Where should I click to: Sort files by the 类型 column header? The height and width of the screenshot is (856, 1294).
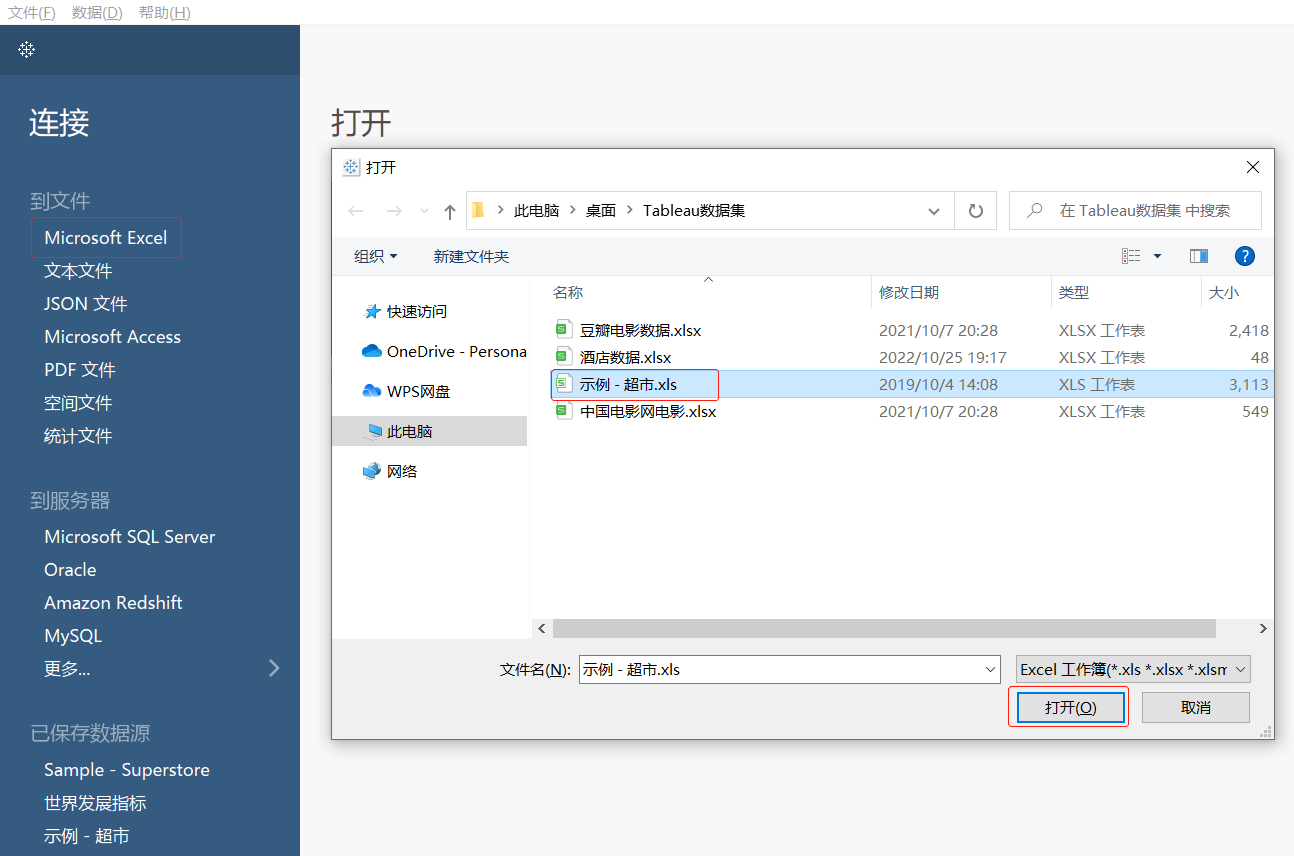coord(1074,292)
